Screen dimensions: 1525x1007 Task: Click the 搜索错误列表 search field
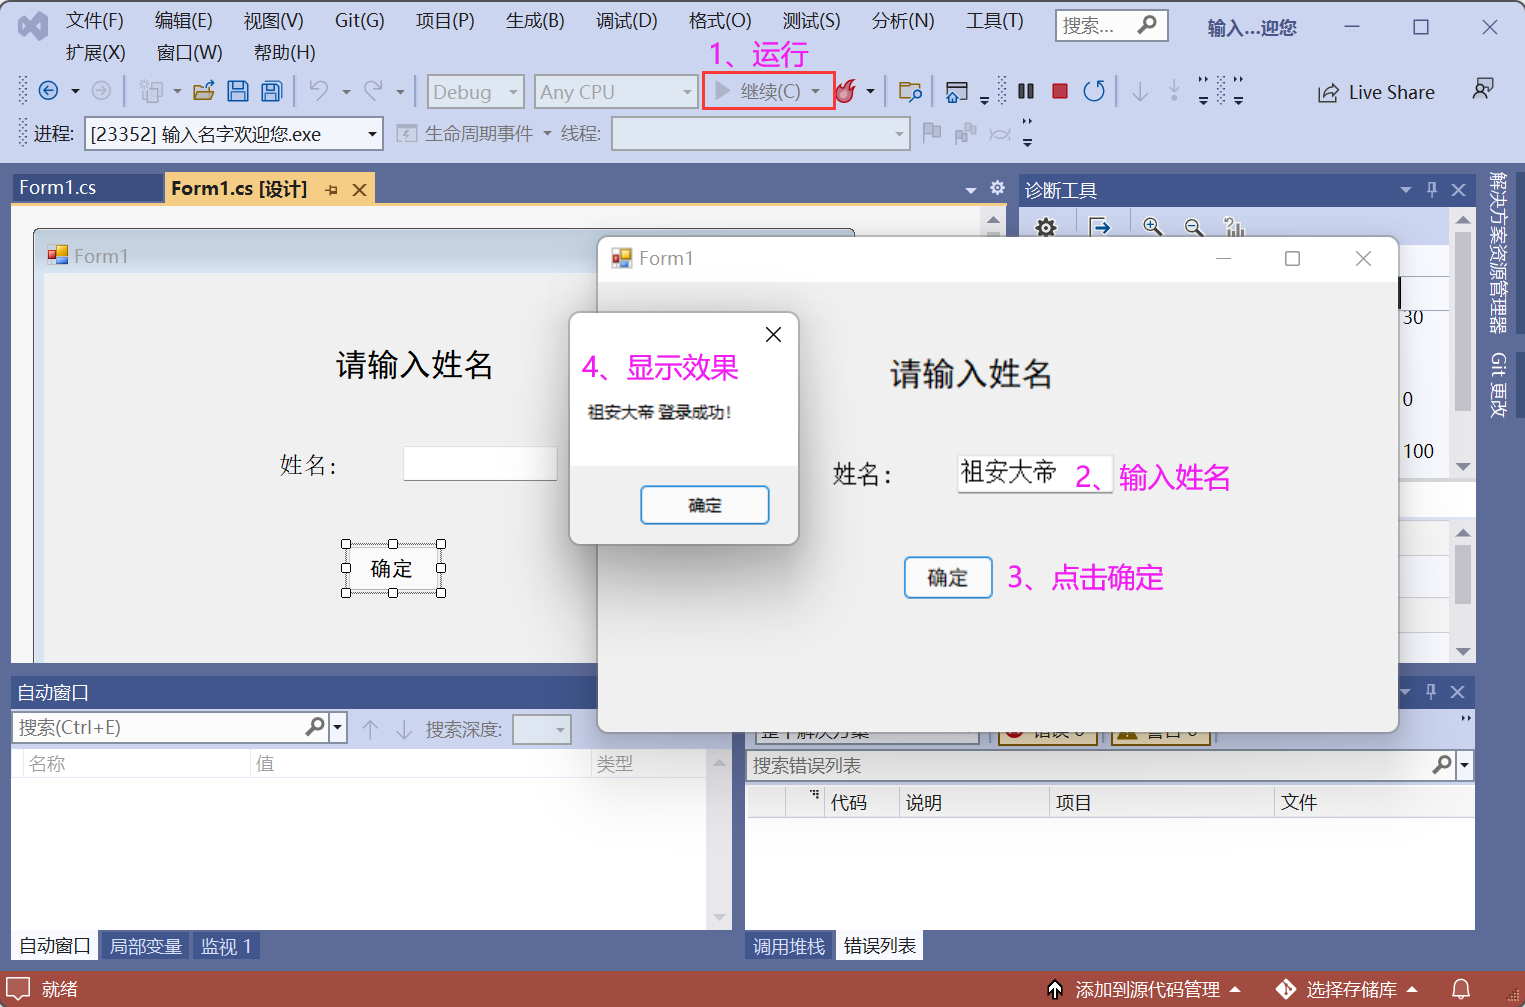click(x=1090, y=766)
